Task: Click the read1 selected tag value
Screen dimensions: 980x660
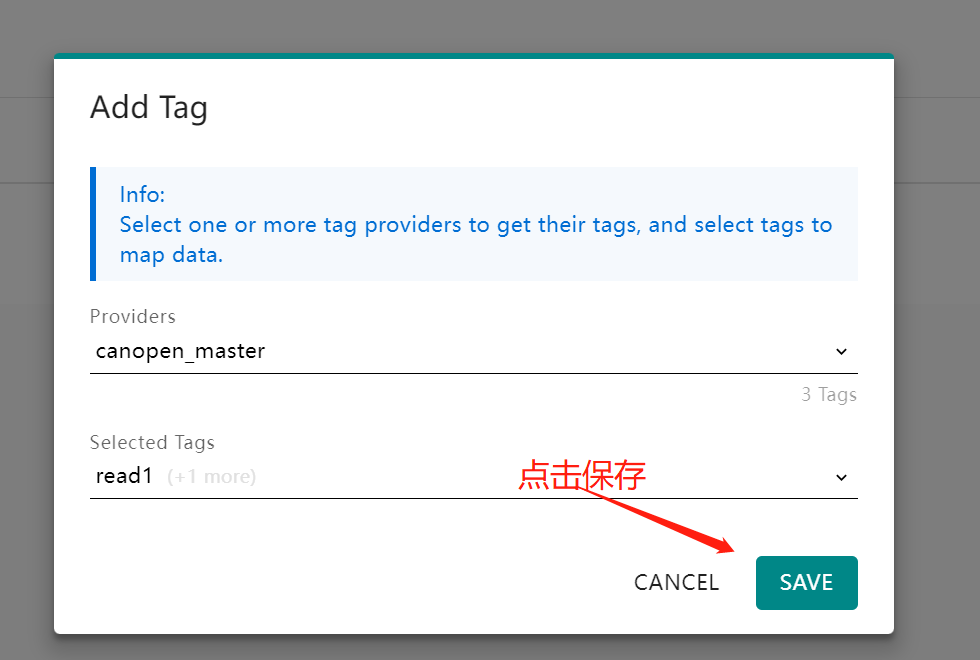Action: click(124, 476)
